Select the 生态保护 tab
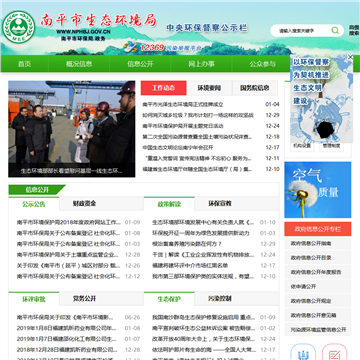Image resolution: width=360 pixels, height=360 pixels. click(x=169, y=299)
